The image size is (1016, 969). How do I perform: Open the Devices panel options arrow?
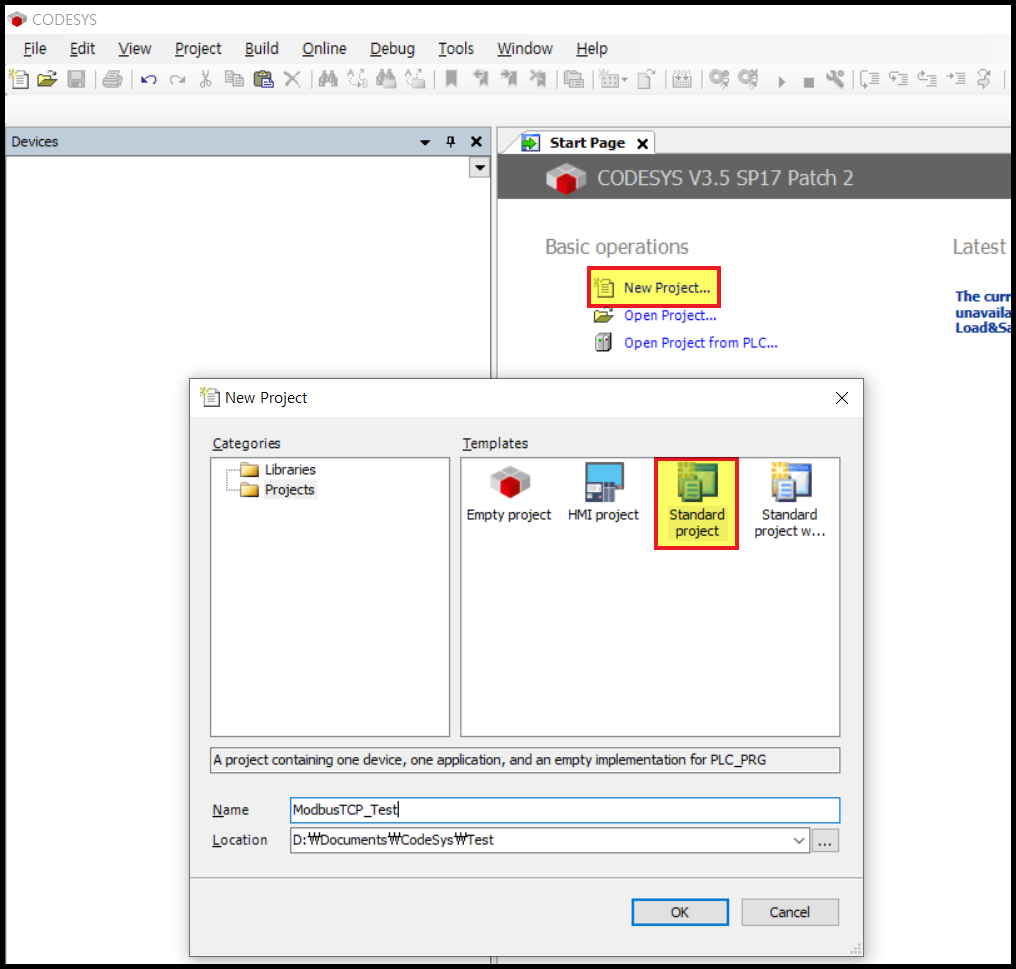click(x=425, y=142)
